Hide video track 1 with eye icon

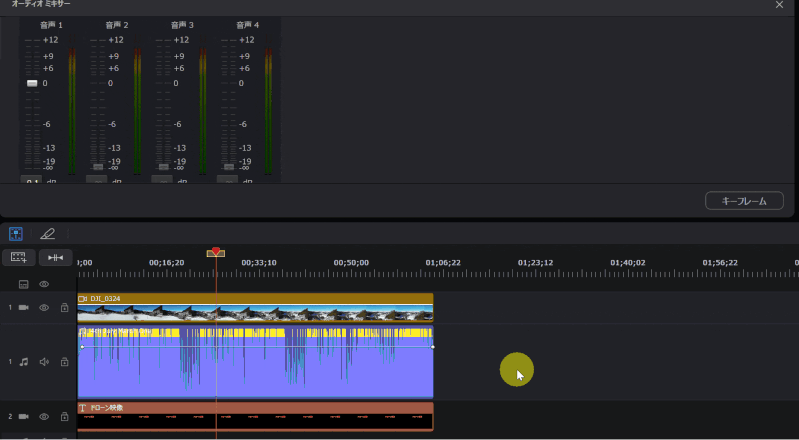[x=44, y=308]
